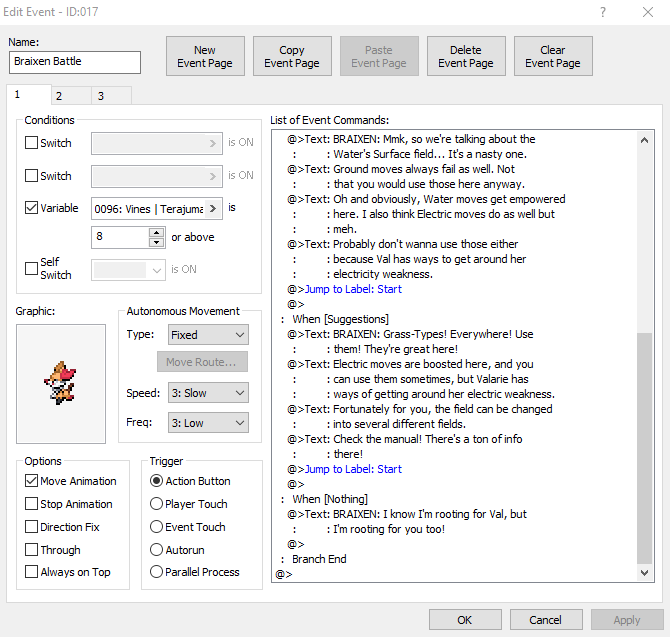This screenshot has width=670, height=637.
Task: Open variable selector arrow for 0096: Vines
Action: [x=214, y=209]
